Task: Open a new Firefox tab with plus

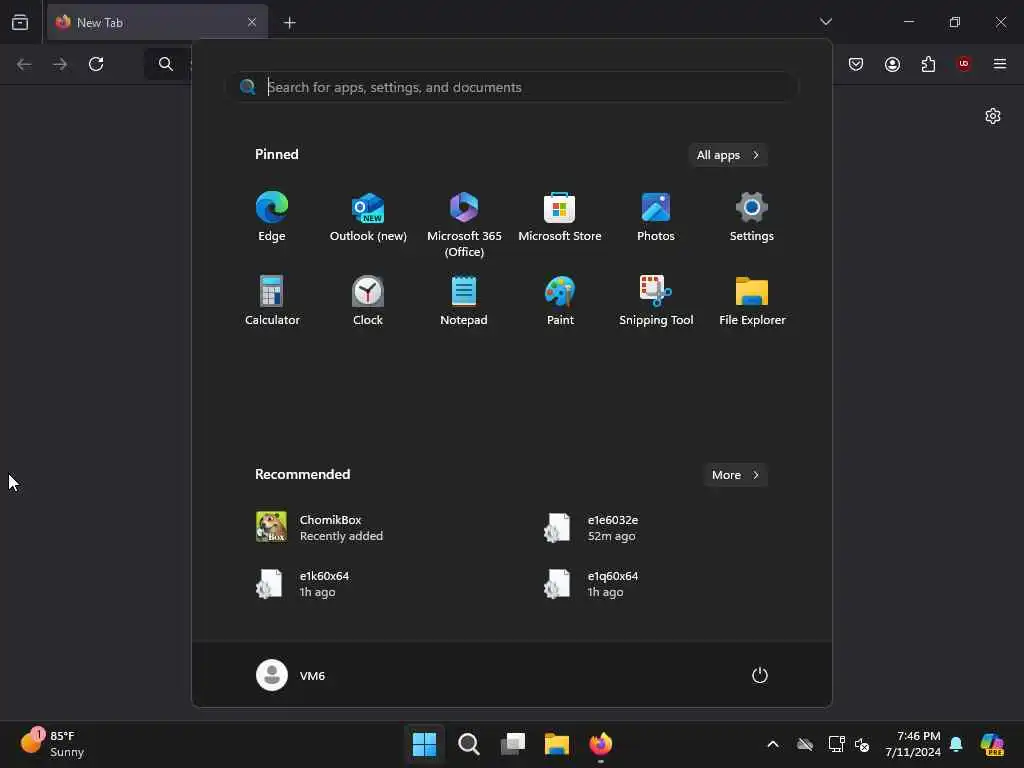Action: point(289,23)
